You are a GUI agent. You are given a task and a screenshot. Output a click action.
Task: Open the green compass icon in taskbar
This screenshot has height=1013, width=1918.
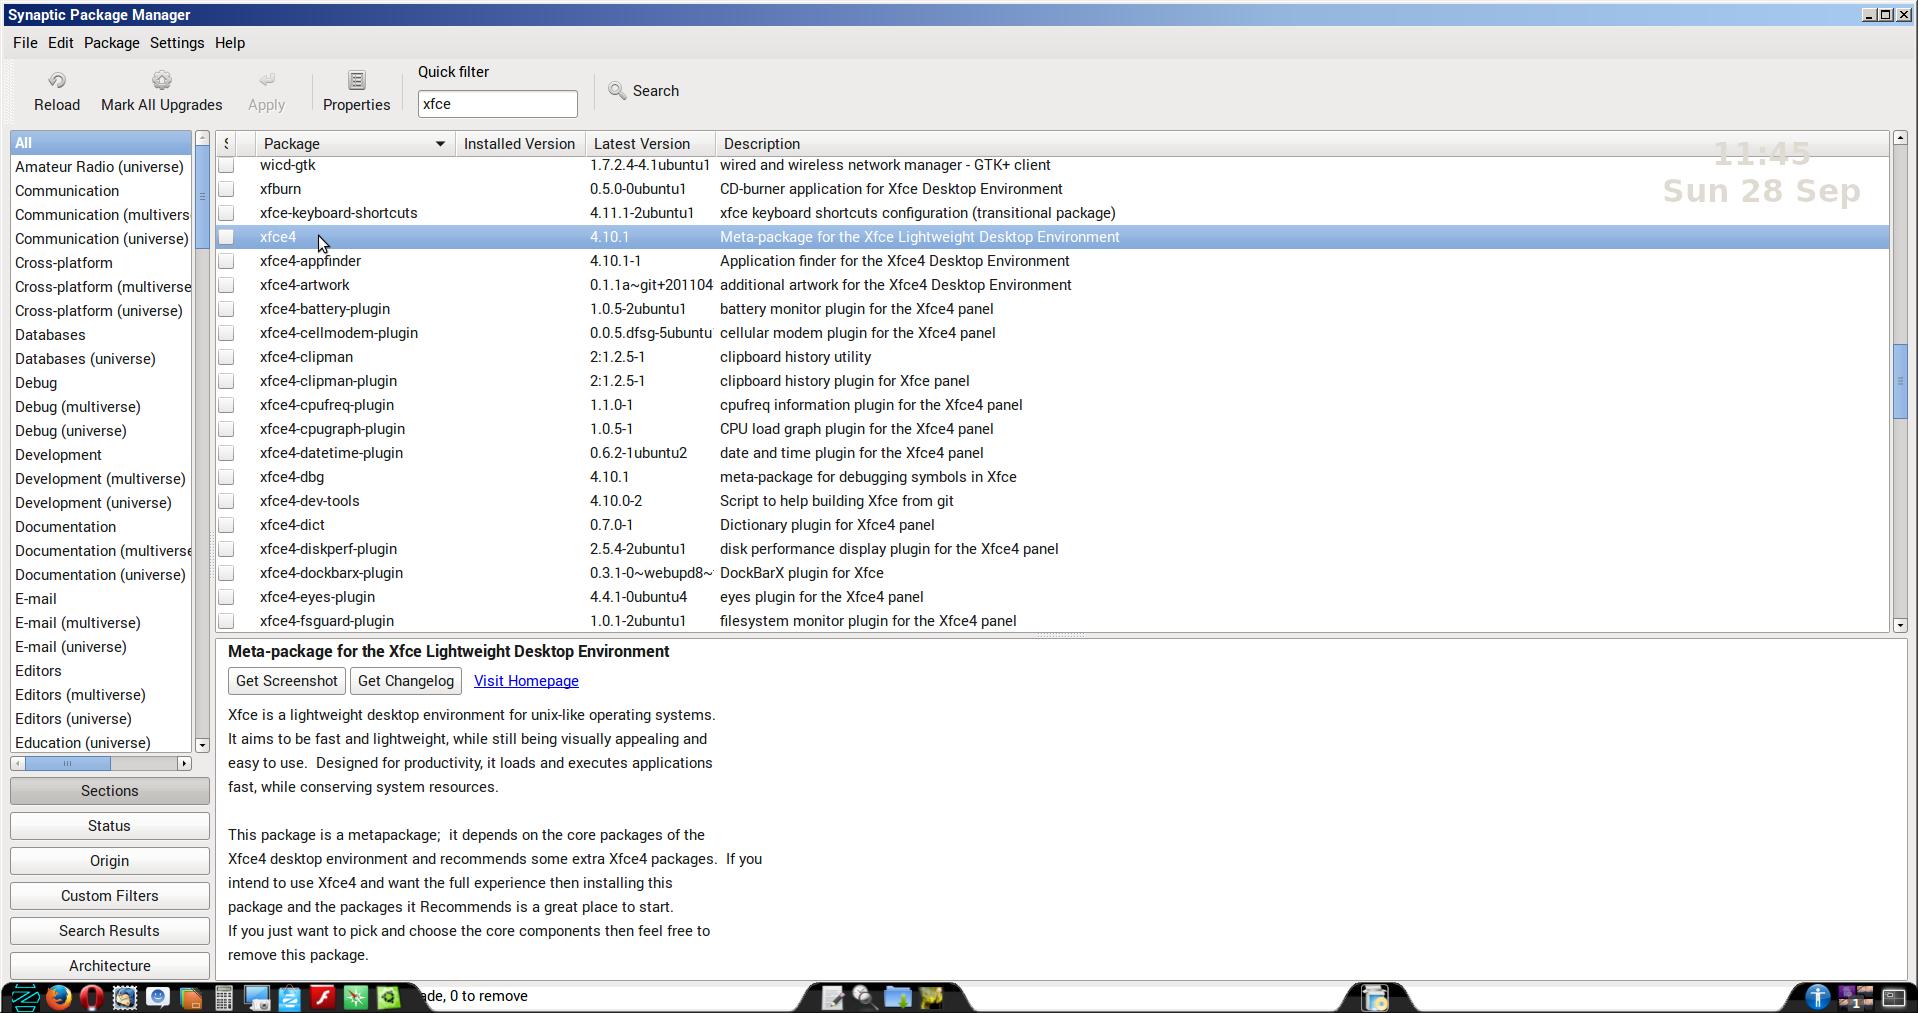(355, 997)
